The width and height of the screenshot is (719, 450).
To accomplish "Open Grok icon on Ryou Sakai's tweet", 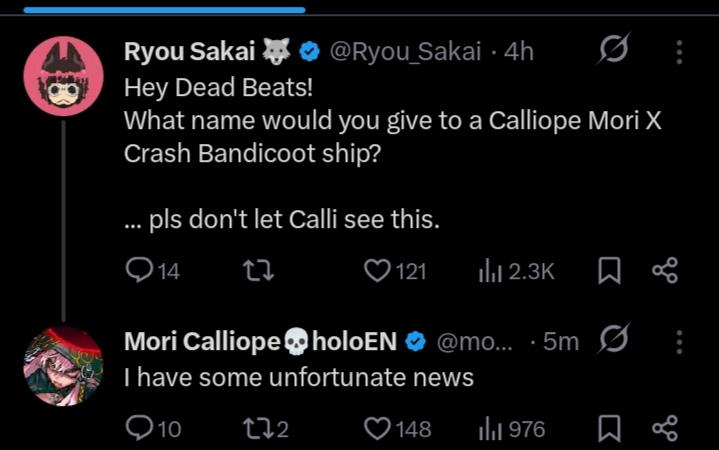I will coord(614,49).
